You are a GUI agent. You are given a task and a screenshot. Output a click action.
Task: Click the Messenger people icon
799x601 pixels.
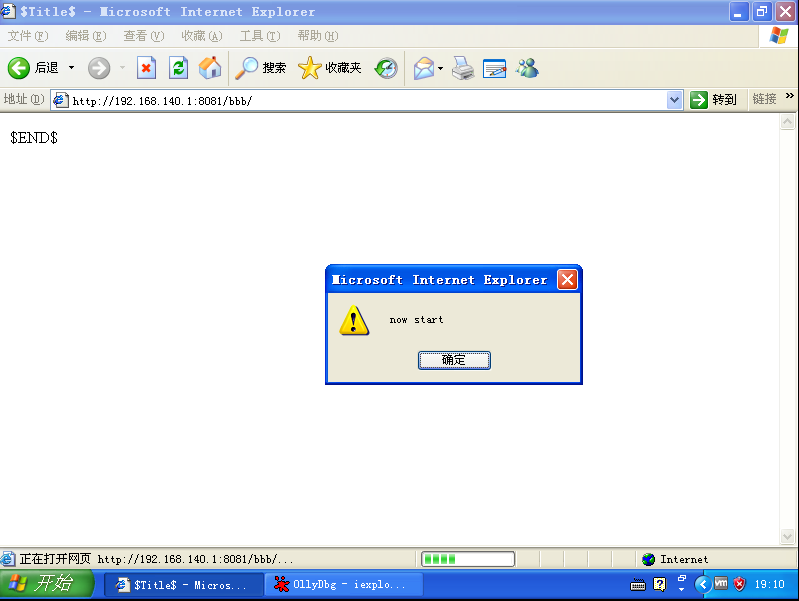pyautogui.click(x=527, y=68)
